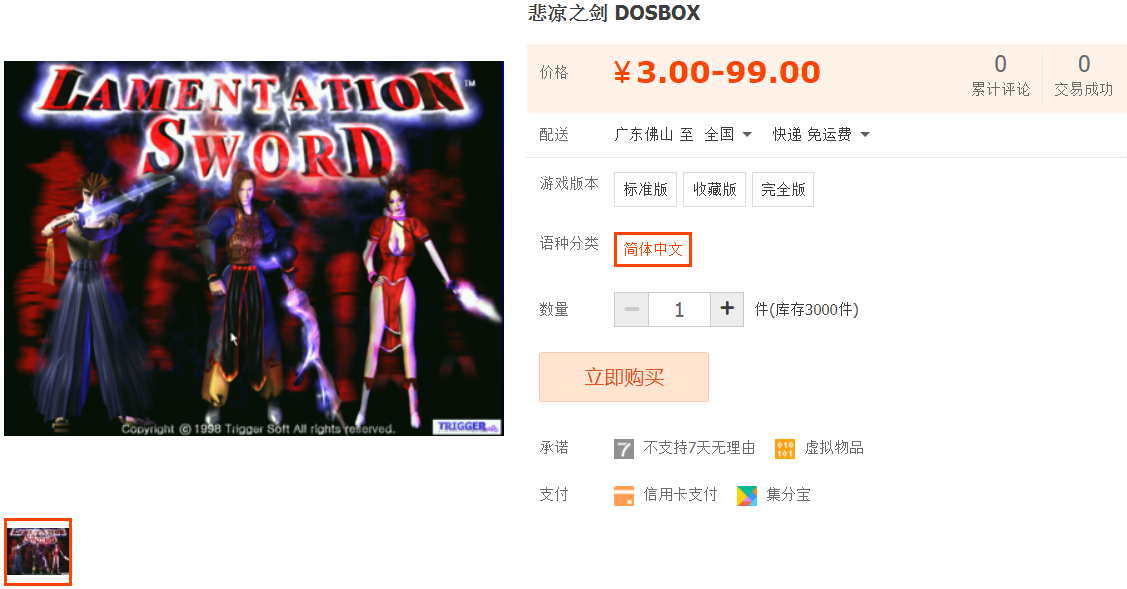The width and height of the screenshot is (1127, 589).
Task: Click the quantity input field
Action: (x=679, y=309)
